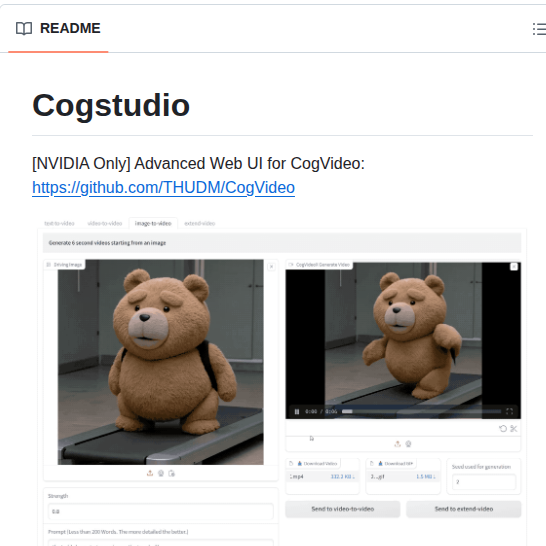The width and height of the screenshot is (546, 546).
Task: Click the webcam icon under driving image
Action: click(x=161, y=473)
